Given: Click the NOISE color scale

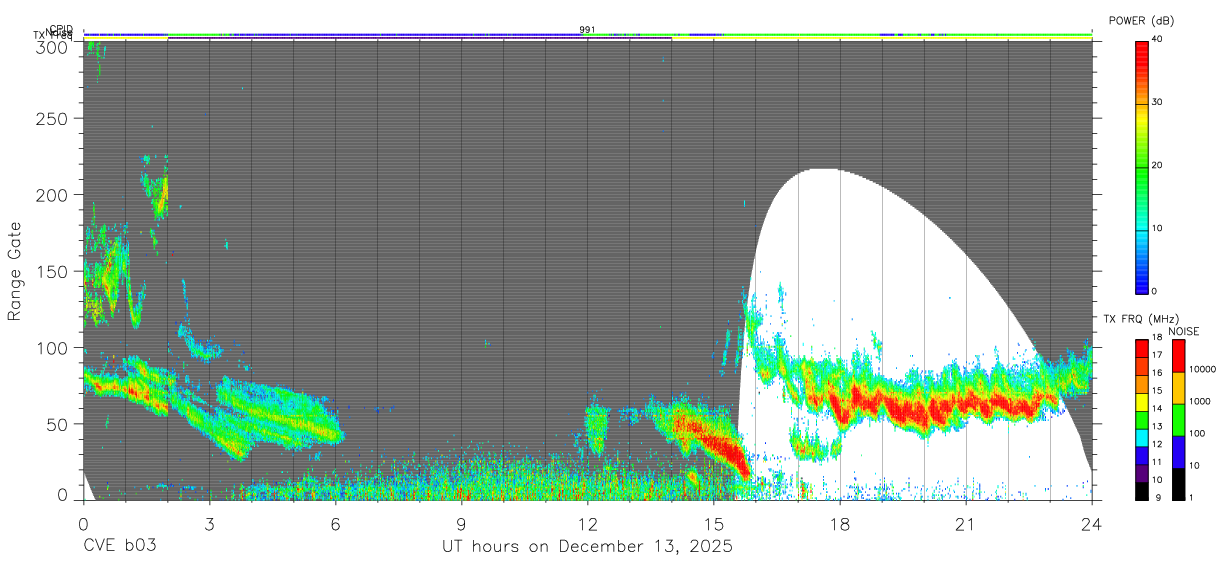Looking at the screenshot, I should pyautogui.click(x=1178, y=420).
